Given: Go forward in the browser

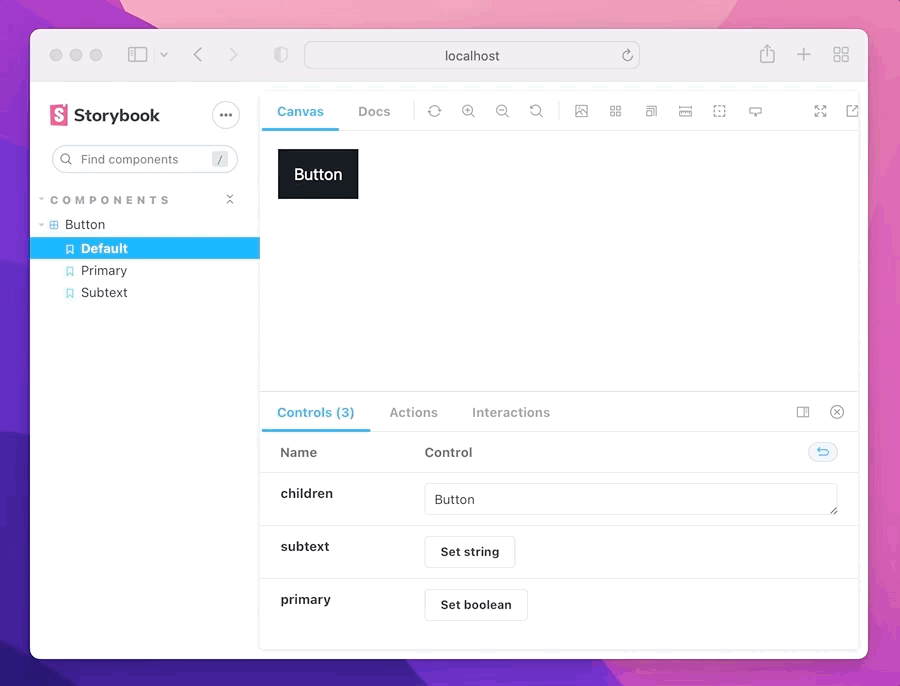Looking at the screenshot, I should pyautogui.click(x=233, y=55).
